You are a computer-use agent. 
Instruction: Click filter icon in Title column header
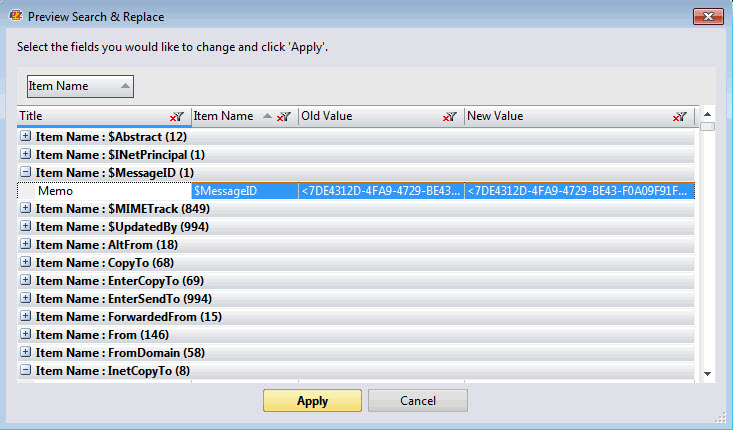[x=178, y=117]
